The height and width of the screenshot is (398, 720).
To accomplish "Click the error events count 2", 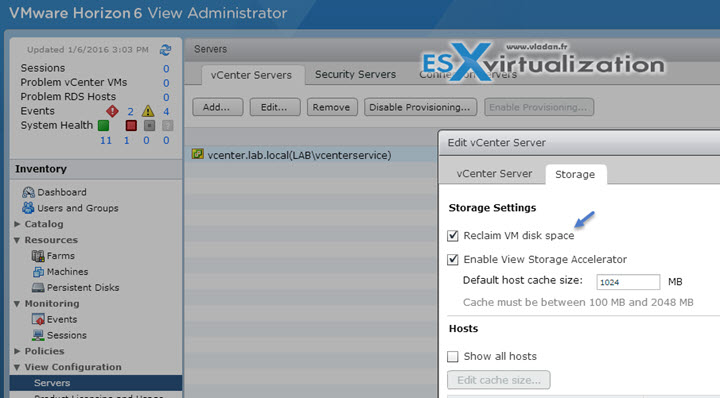I will 130,112.
